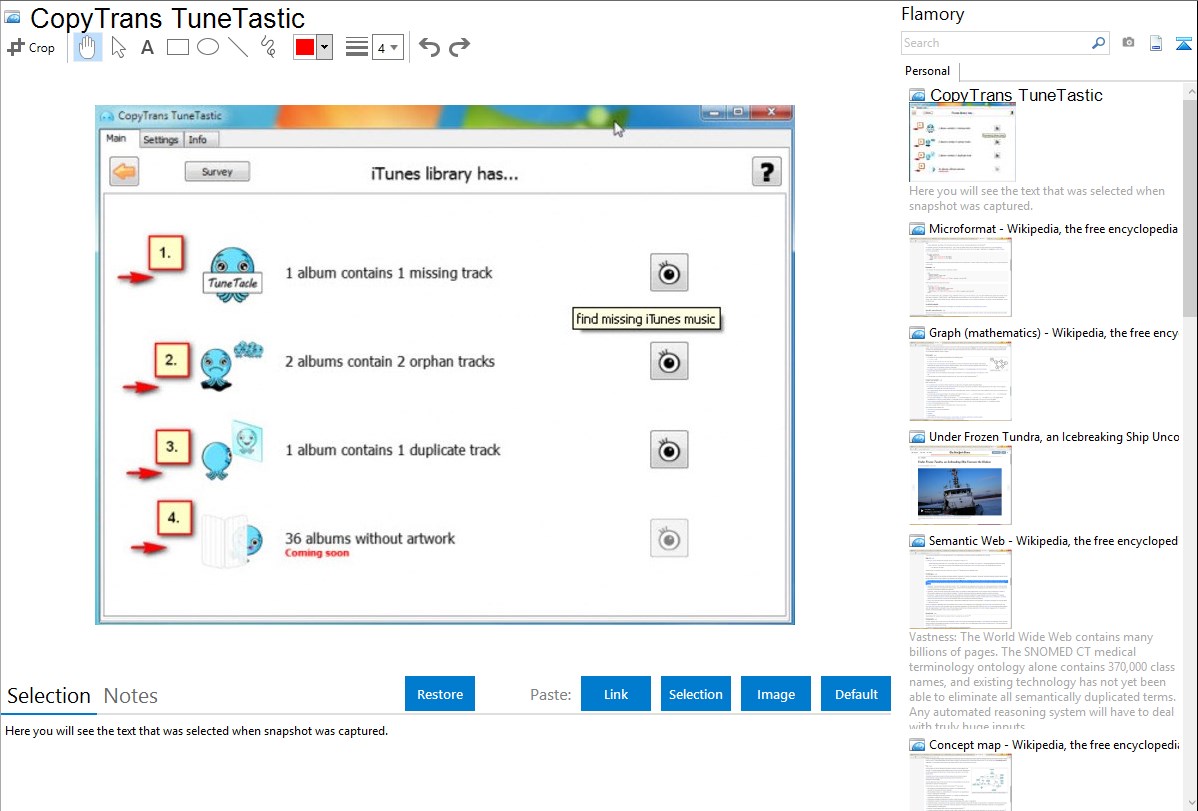This screenshot has width=1198, height=811.
Task: Select the straight line tool
Action: [238, 47]
